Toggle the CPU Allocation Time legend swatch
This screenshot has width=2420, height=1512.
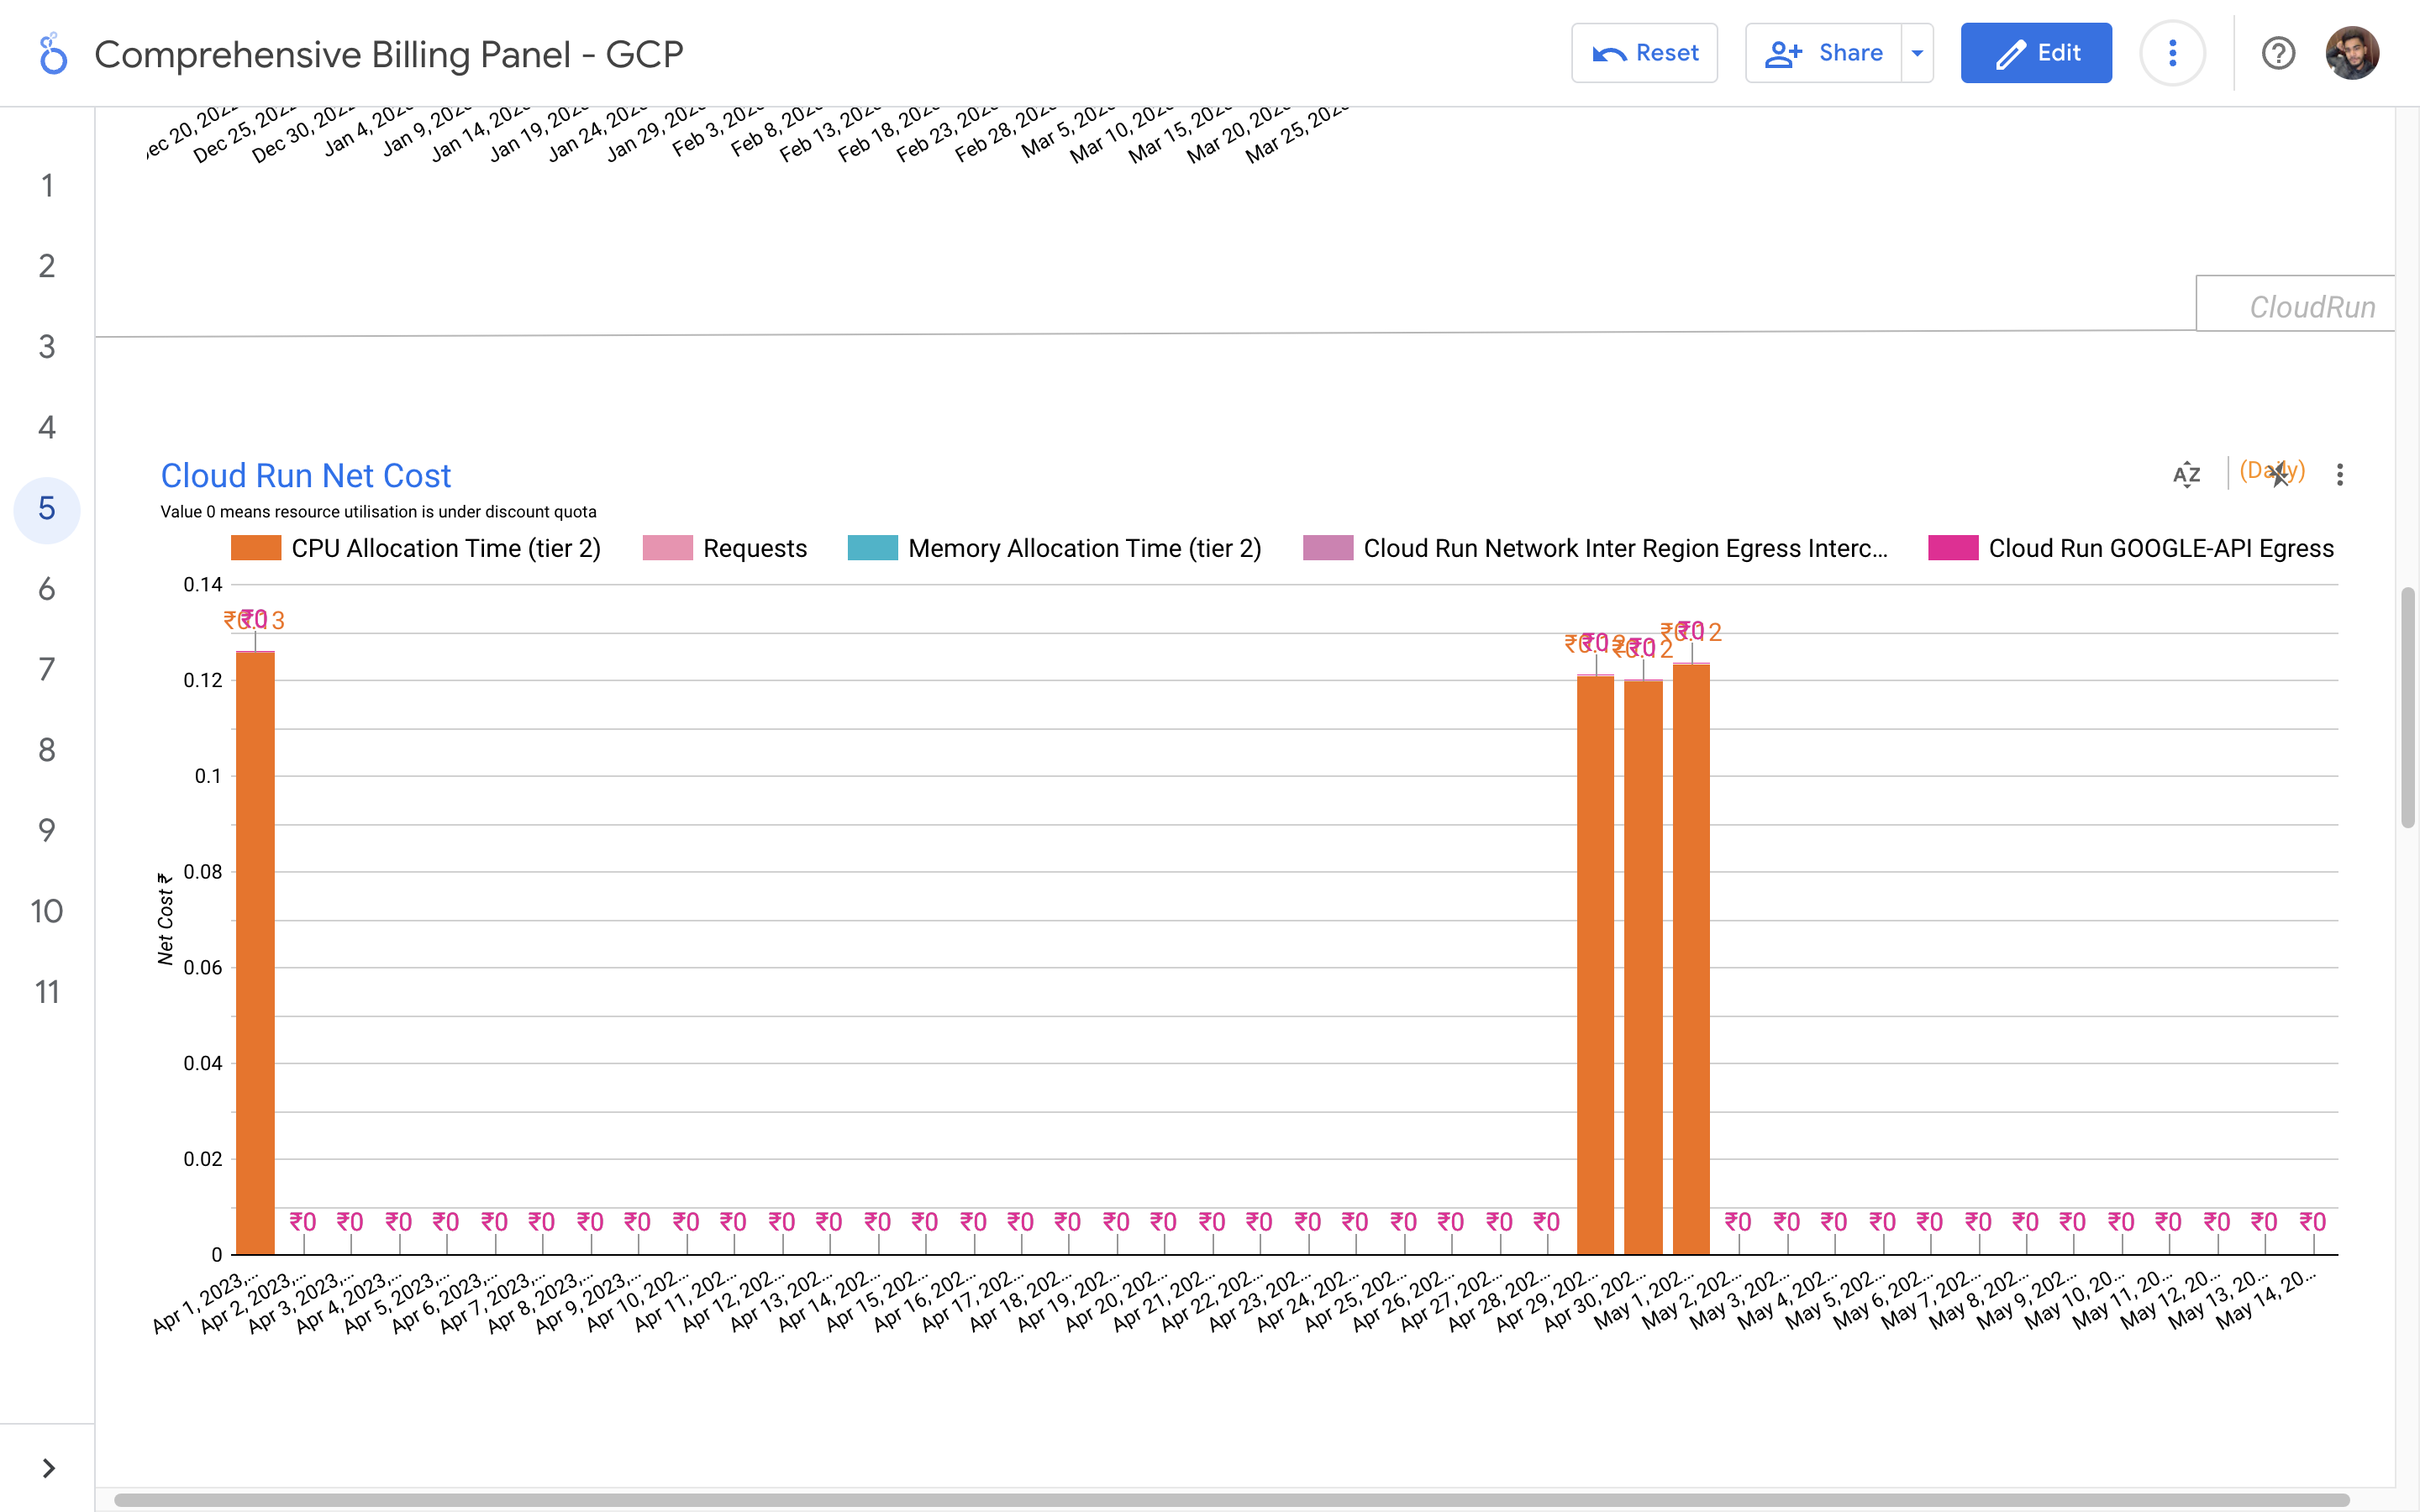pos(256,548)
